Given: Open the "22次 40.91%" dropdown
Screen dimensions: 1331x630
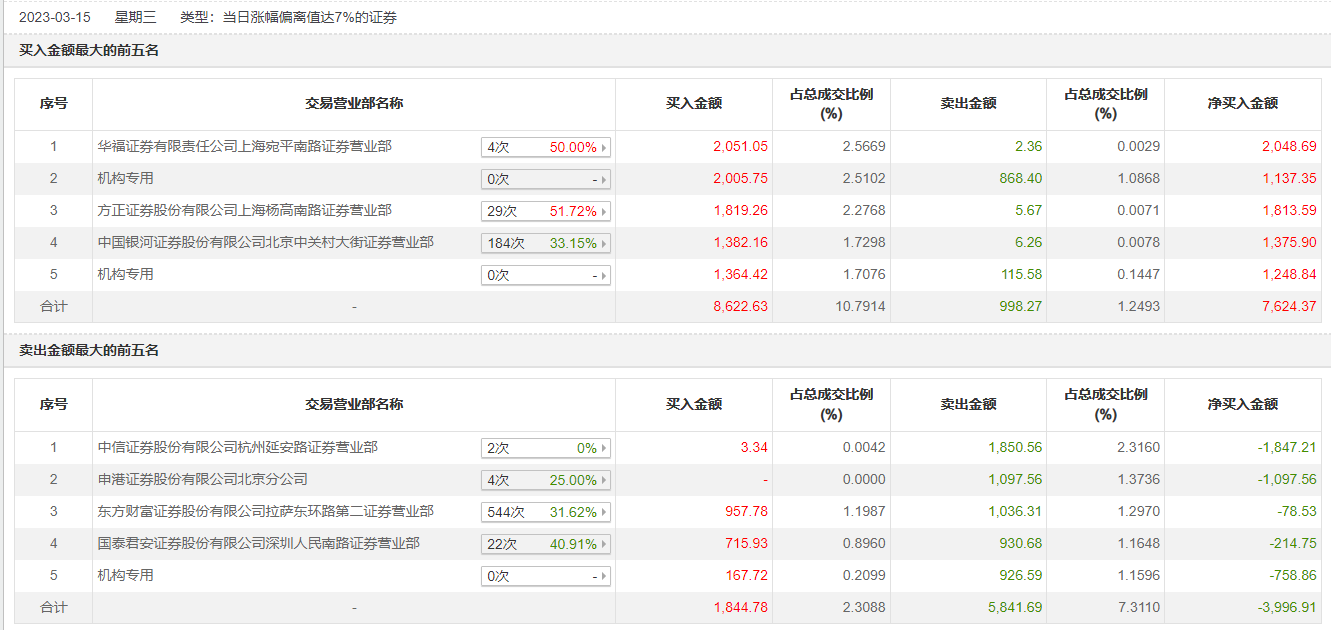Looking at the screenshot, I should tap(546, 544).
